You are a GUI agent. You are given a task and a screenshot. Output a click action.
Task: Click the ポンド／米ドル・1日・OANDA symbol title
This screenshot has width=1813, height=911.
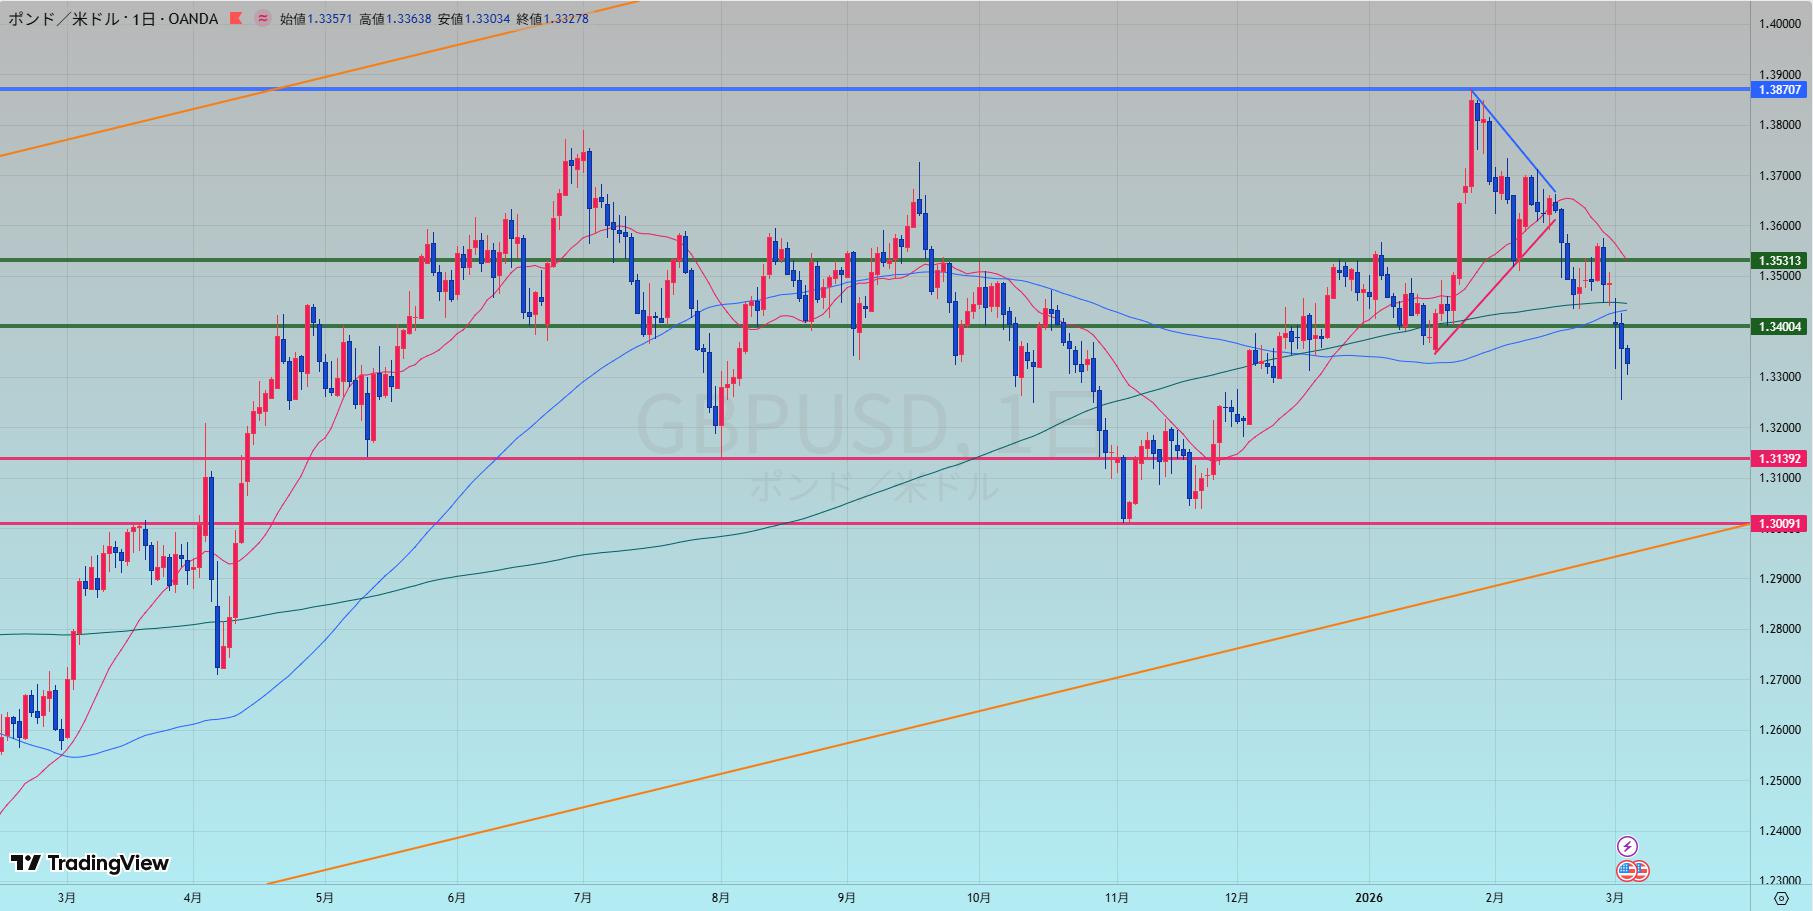click(x=113, y=18)
